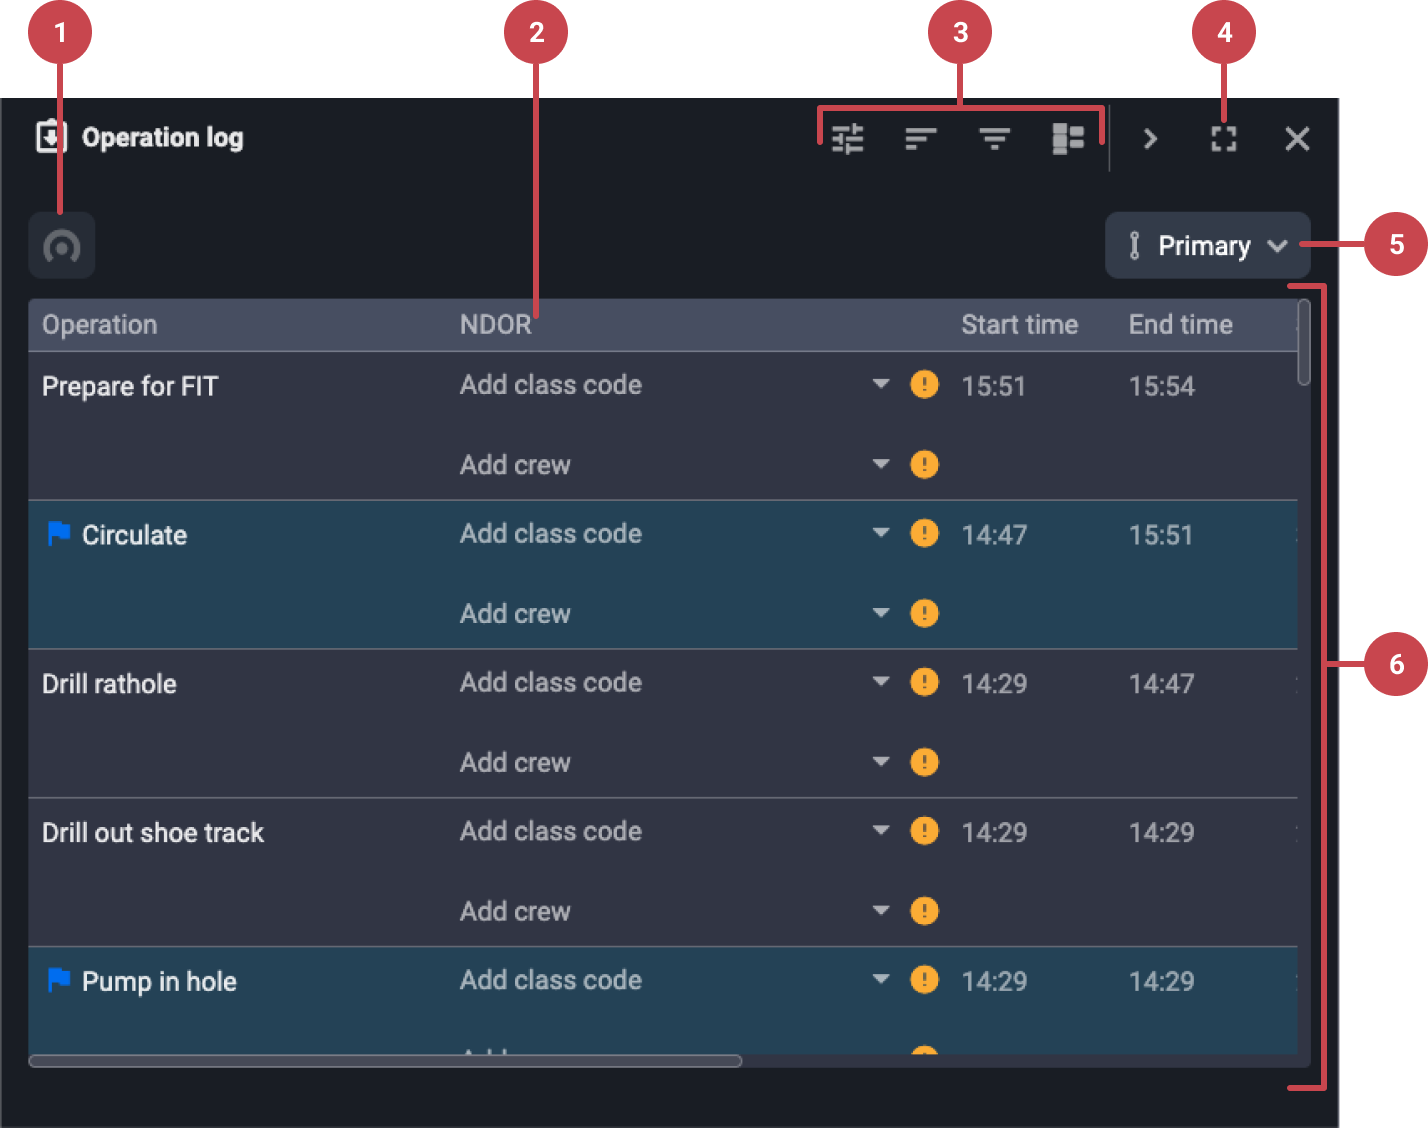Click the blue flag on Pump in hole
The width and height of the screenshot is (1428, 1128).
coord(59,981)
